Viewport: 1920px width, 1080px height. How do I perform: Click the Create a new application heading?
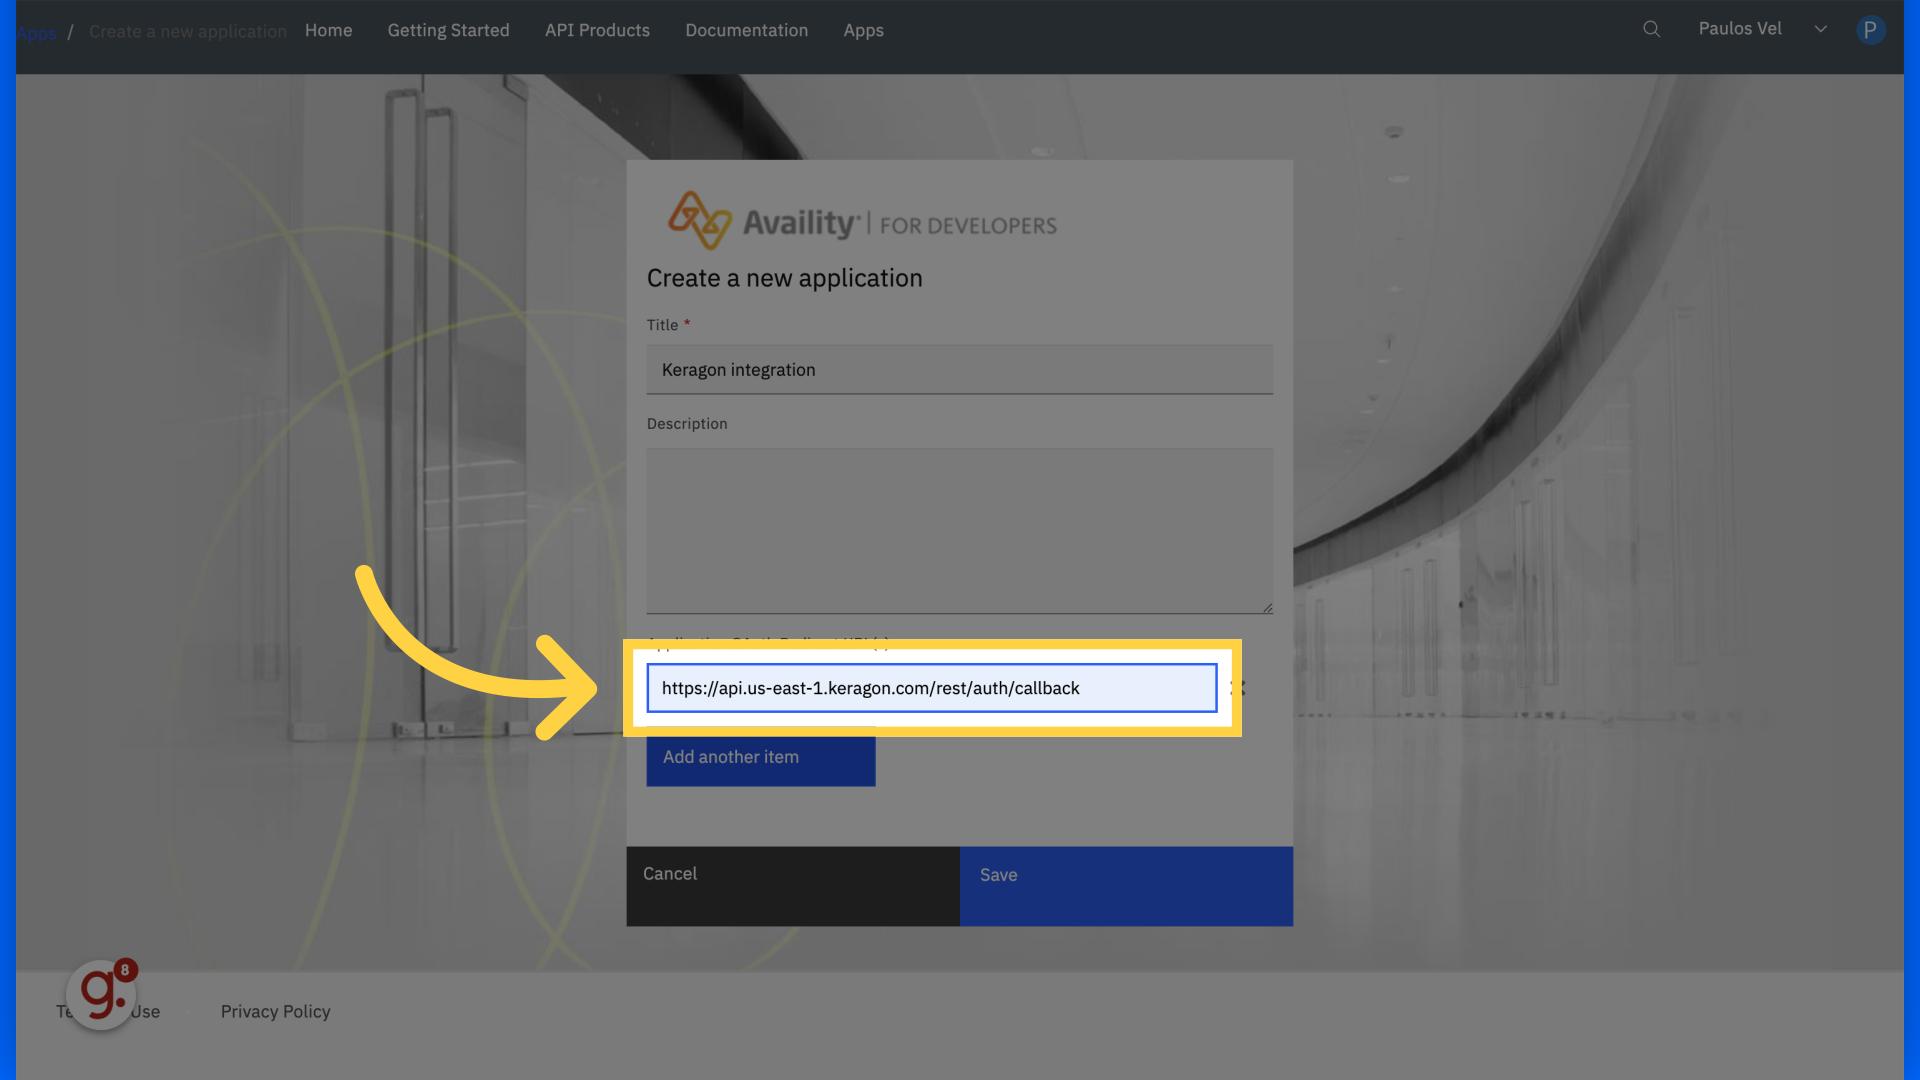click(784, 279)
